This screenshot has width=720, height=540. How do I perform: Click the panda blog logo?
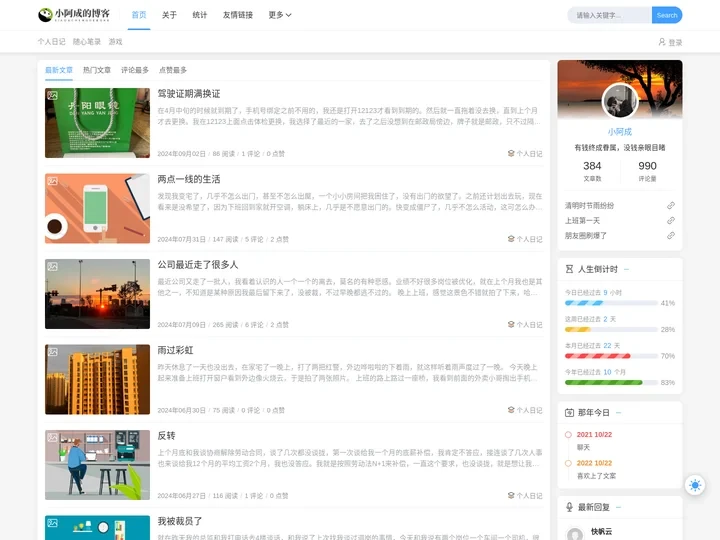pyautogui.click(x=74, y=15)
